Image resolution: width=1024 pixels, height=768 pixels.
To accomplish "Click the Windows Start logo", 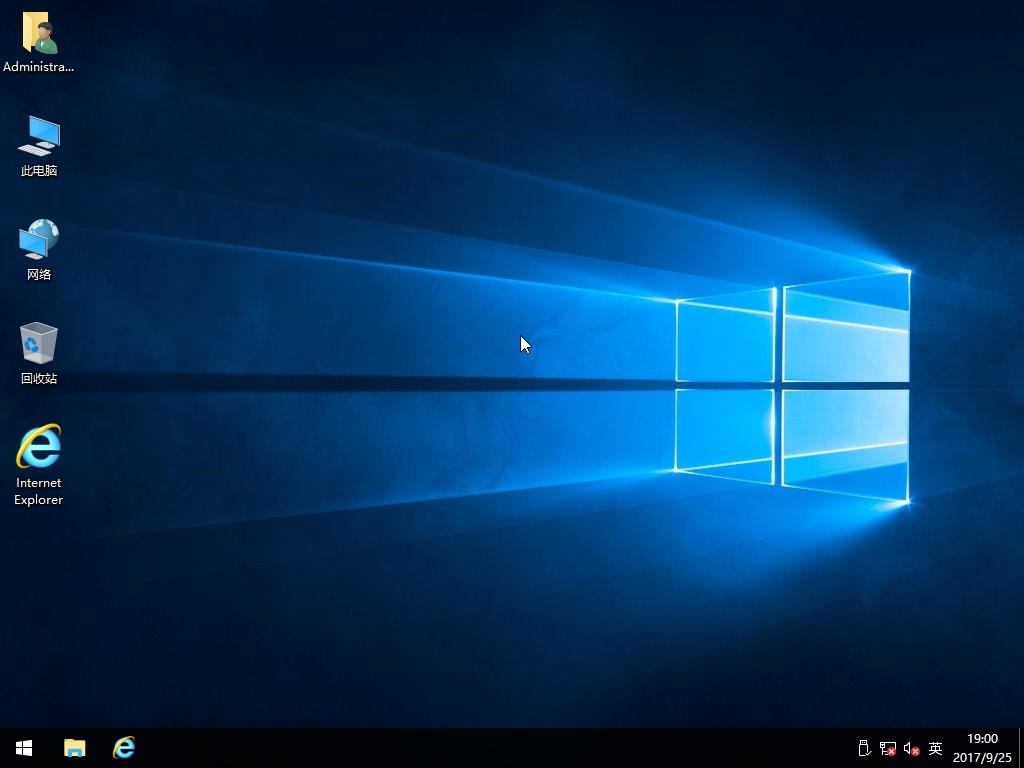I will coord(22,747).
